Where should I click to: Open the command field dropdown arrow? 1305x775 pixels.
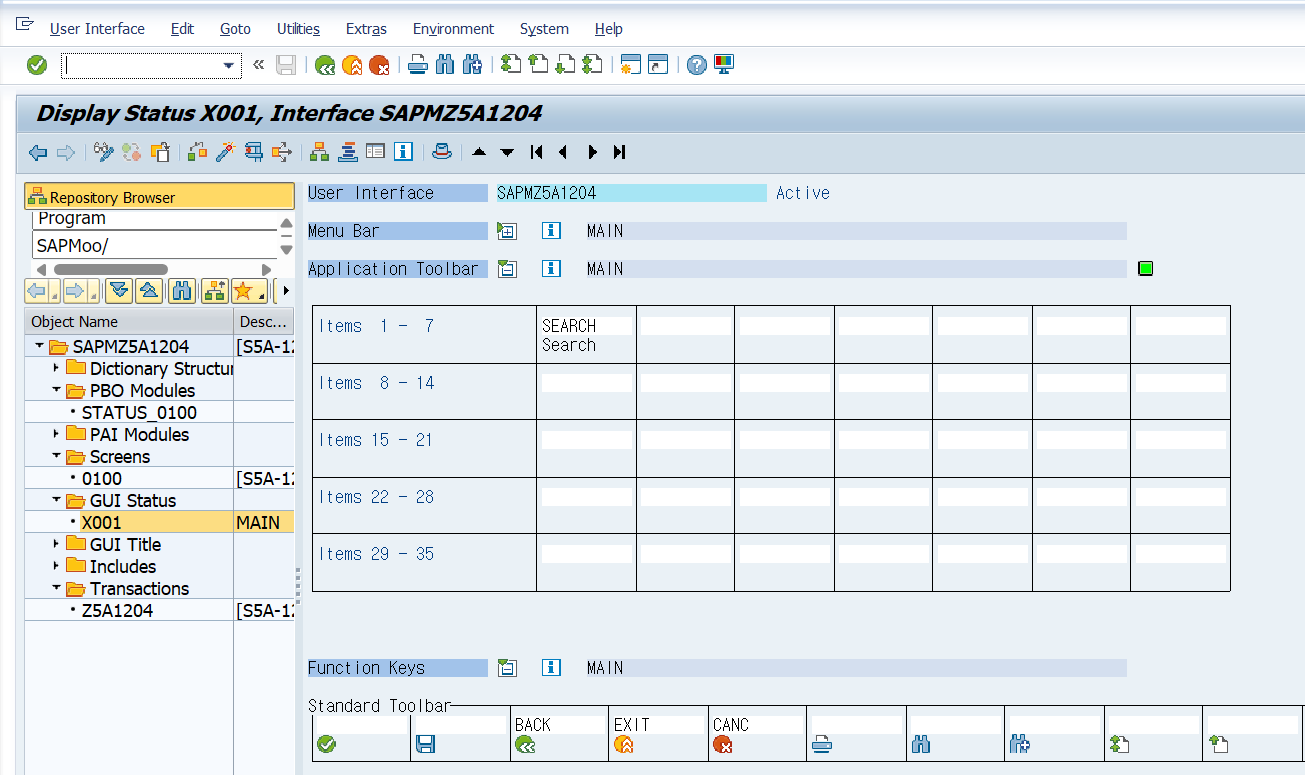click(x=230, y=66)
